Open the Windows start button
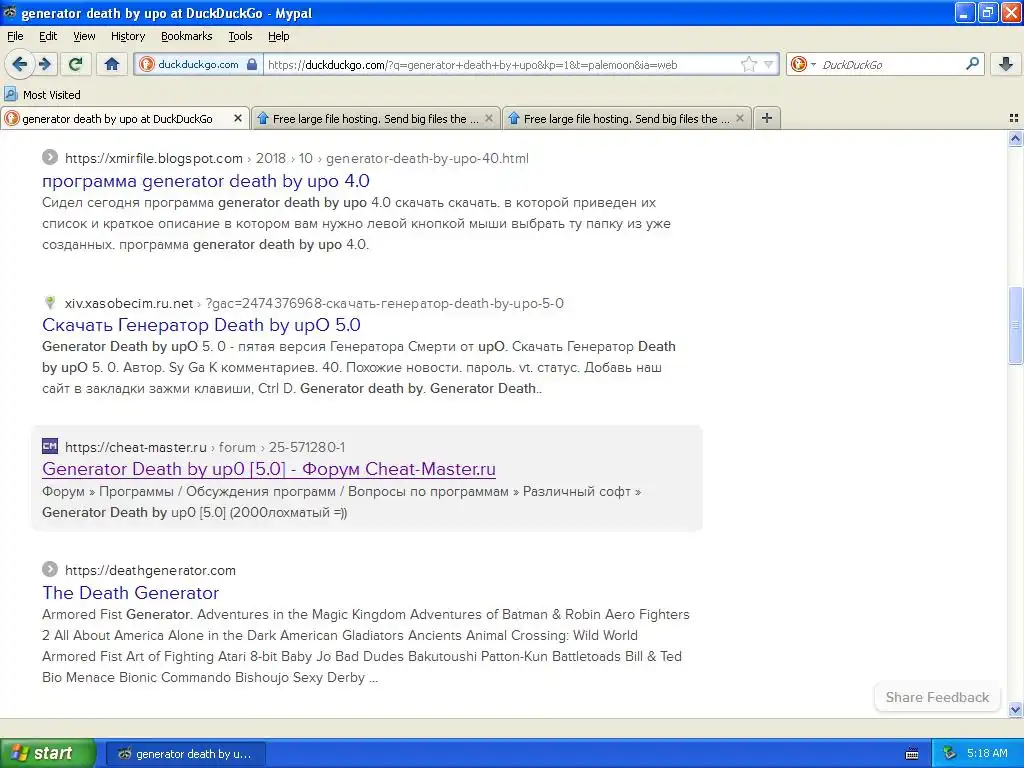The image size is (1024, 768). click(x=48, y=753)
